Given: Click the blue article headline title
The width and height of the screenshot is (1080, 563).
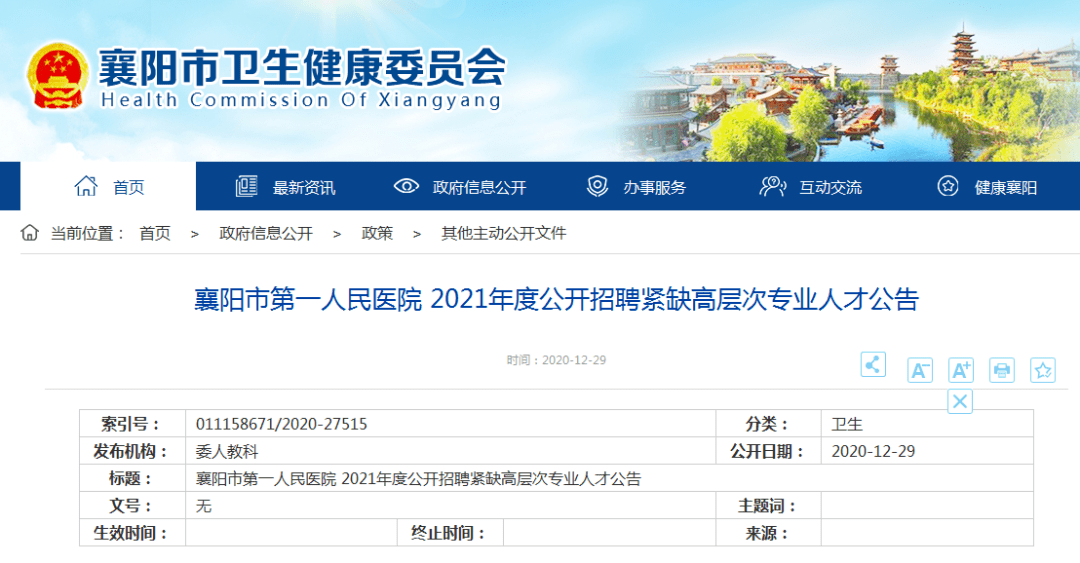Looking at the screenshot, I should coord(556,300).
